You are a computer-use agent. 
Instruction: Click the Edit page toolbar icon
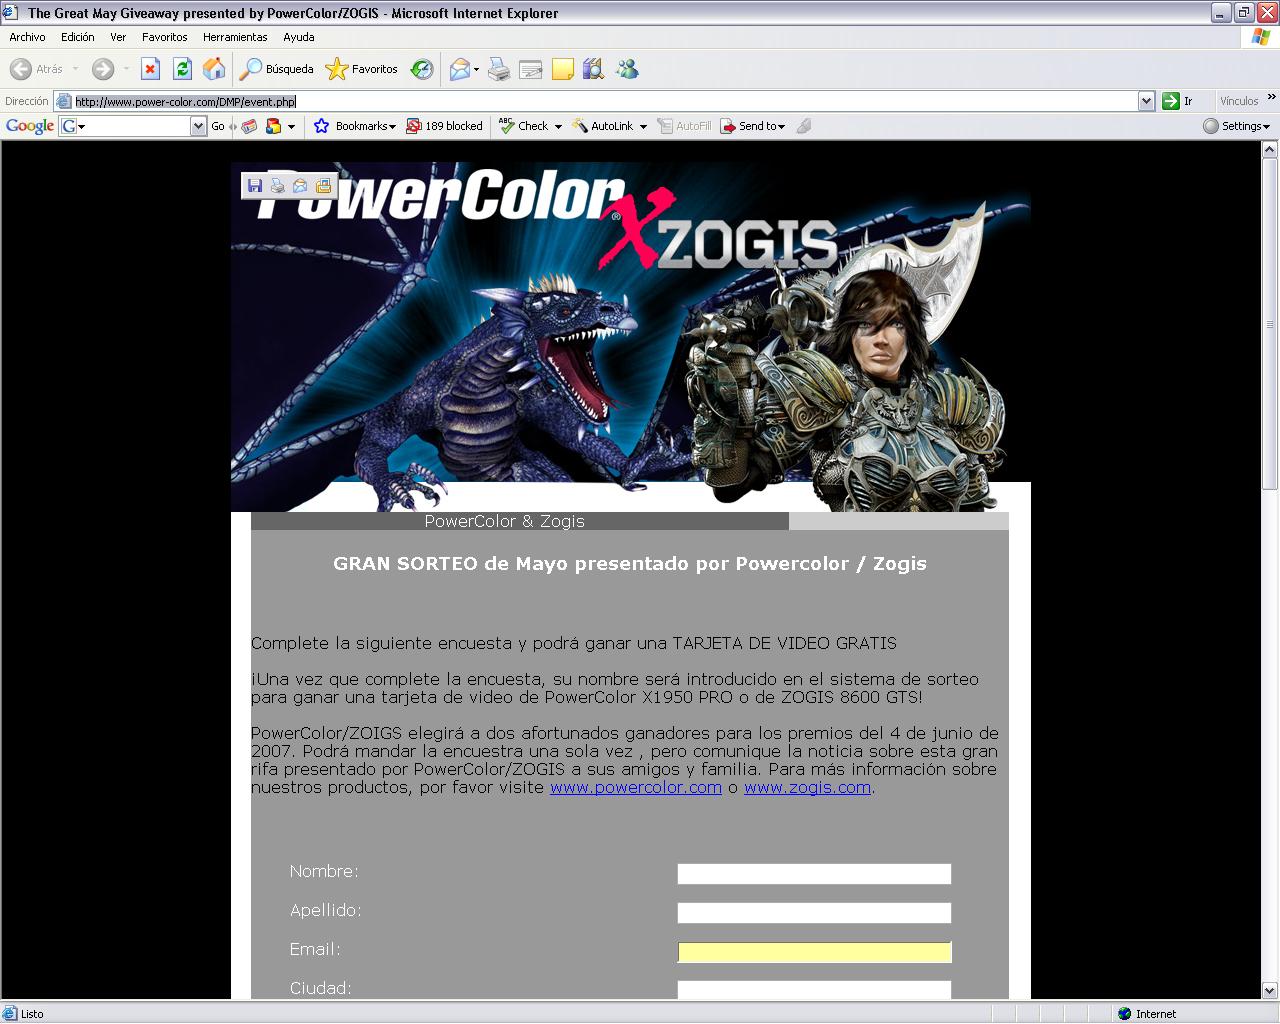531,69
